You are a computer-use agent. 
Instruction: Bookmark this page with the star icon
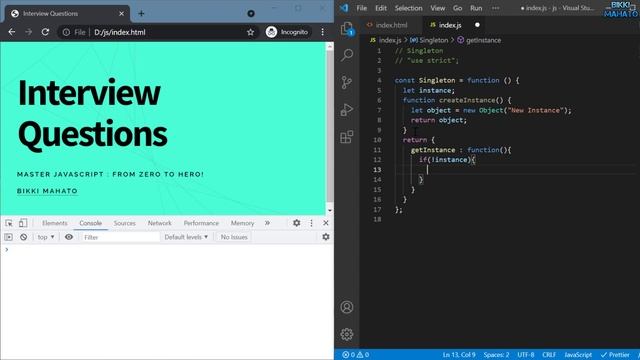250,32
